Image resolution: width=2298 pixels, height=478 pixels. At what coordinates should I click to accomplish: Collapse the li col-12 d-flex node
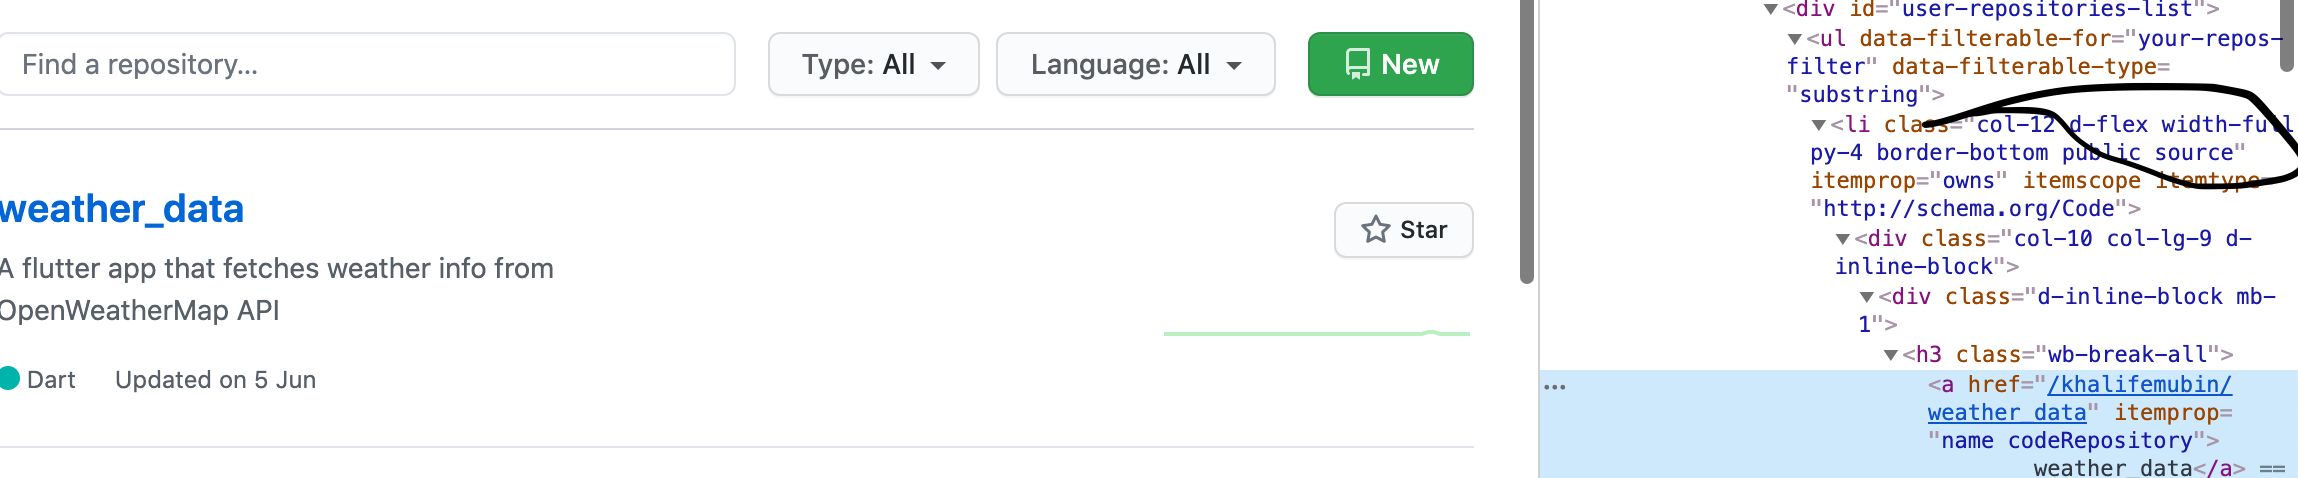(1819, 125)
